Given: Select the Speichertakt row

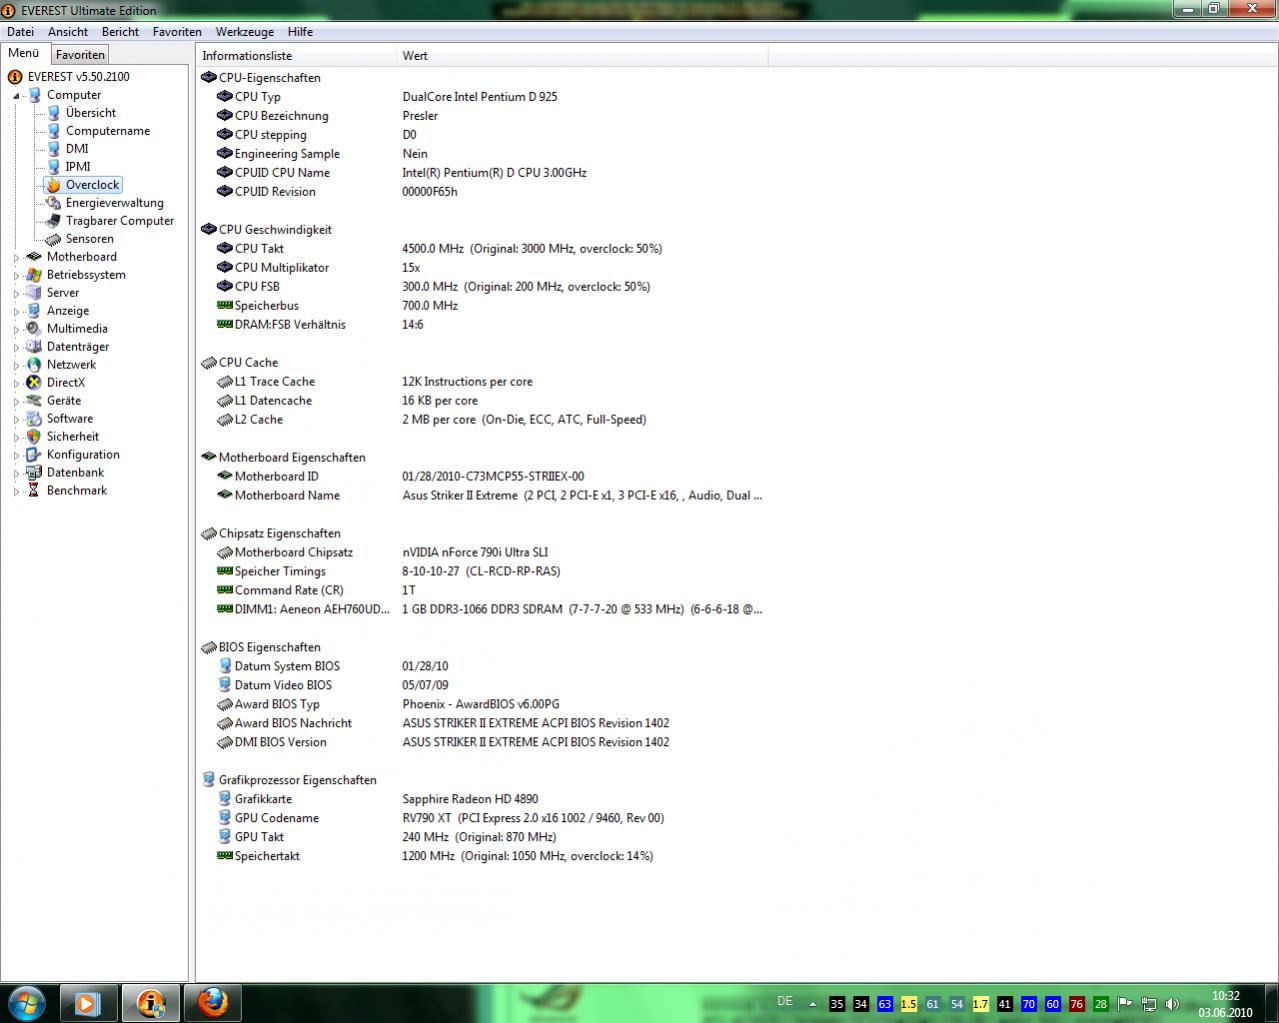Looking at the screenshot, I should point(484,857).
